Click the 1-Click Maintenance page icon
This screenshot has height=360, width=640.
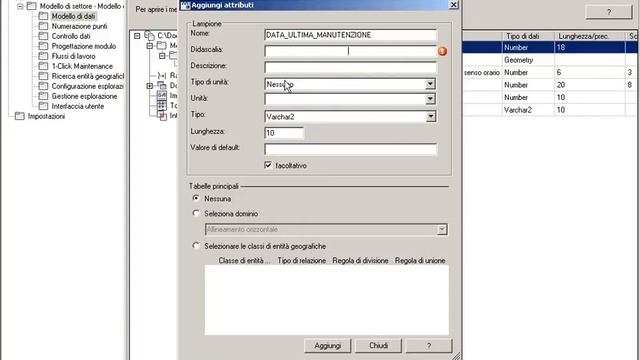click(43, 66)
